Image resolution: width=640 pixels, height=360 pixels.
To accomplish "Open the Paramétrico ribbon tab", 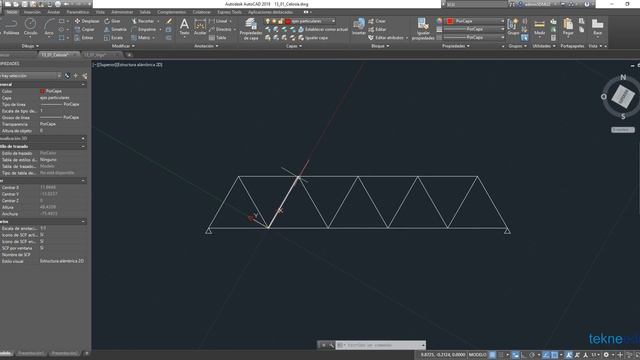I will [x=78, y=12].
